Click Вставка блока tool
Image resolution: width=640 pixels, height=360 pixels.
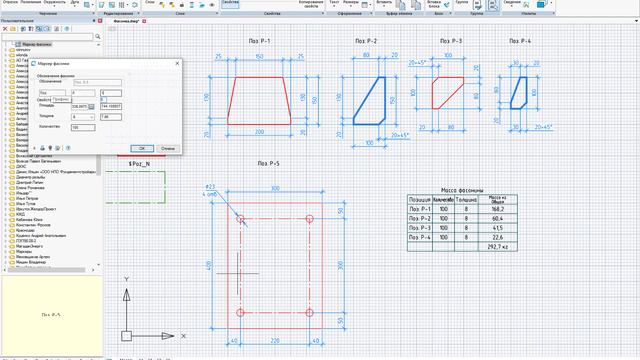434,4
